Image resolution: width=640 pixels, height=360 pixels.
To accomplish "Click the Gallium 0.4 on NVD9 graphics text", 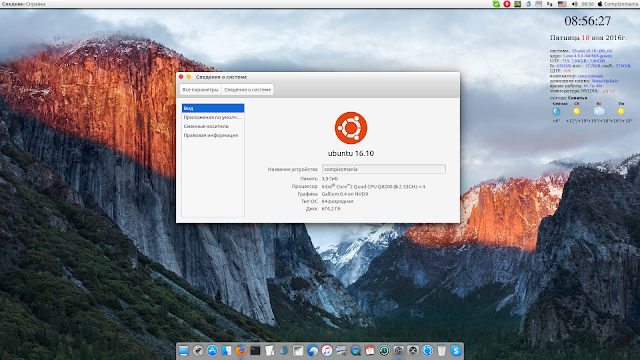I will pos(345,194).
